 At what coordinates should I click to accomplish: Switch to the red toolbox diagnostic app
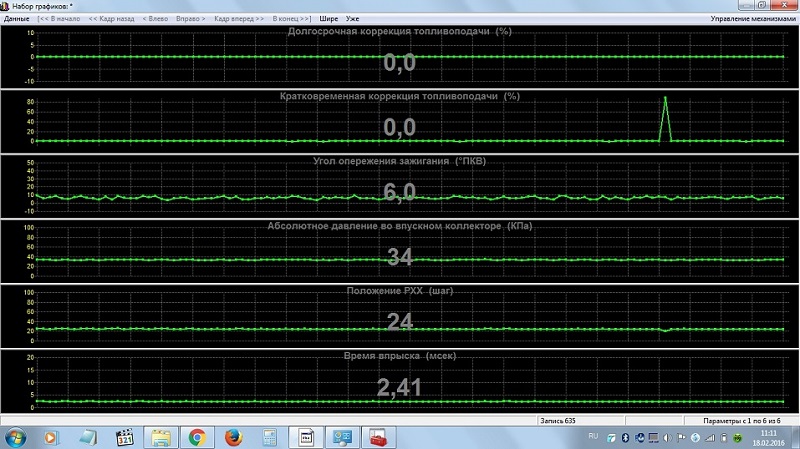coord(378,437)
